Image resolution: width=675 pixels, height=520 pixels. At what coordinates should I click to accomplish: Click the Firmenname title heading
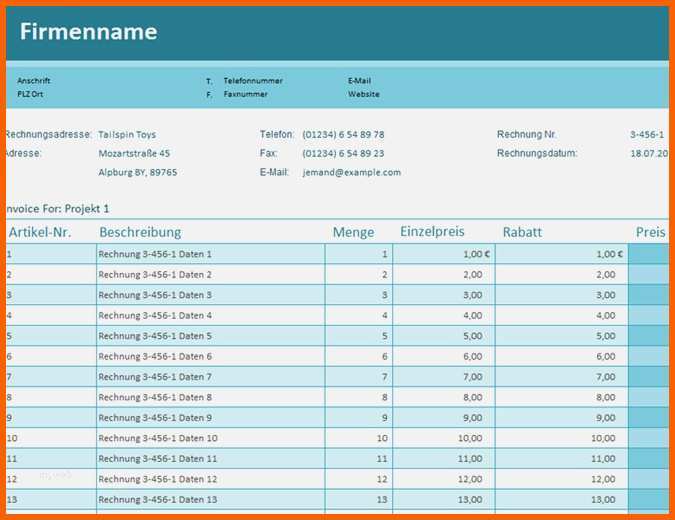[x=88, y=32]
